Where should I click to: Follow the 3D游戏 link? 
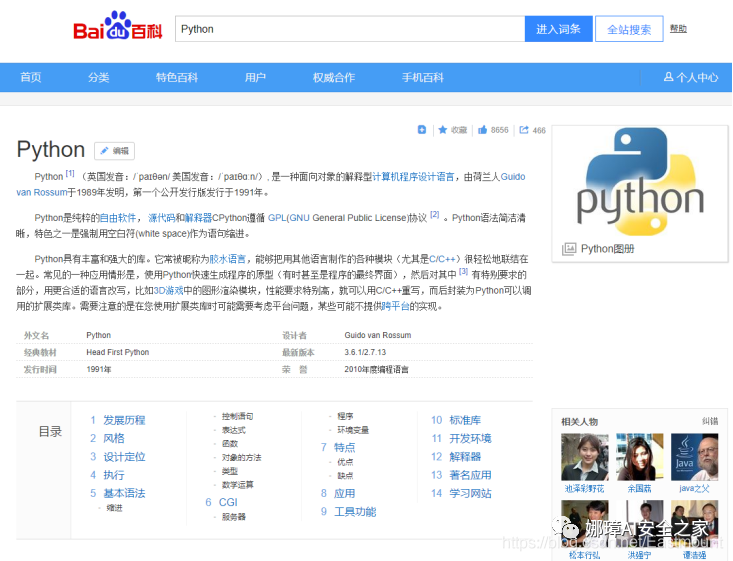168,291
